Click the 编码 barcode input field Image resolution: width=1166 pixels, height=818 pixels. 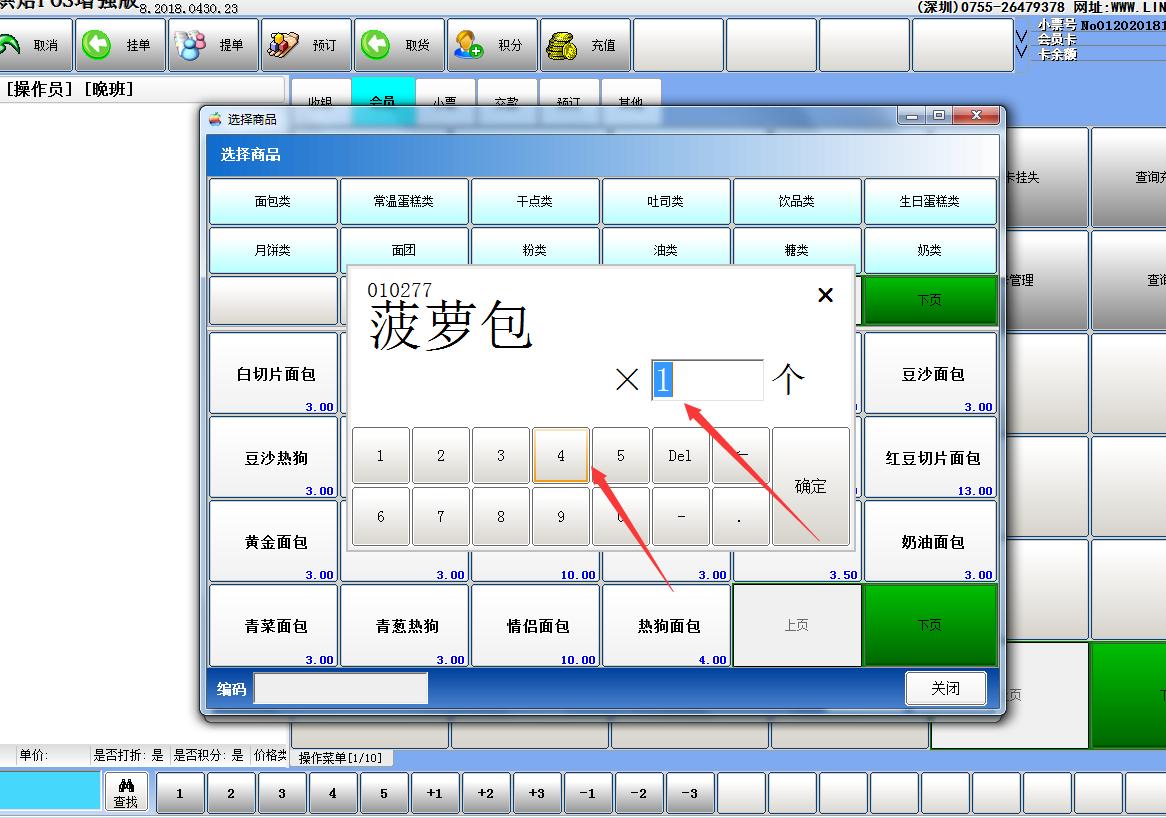pyautogui.click(x=340, y=688)
